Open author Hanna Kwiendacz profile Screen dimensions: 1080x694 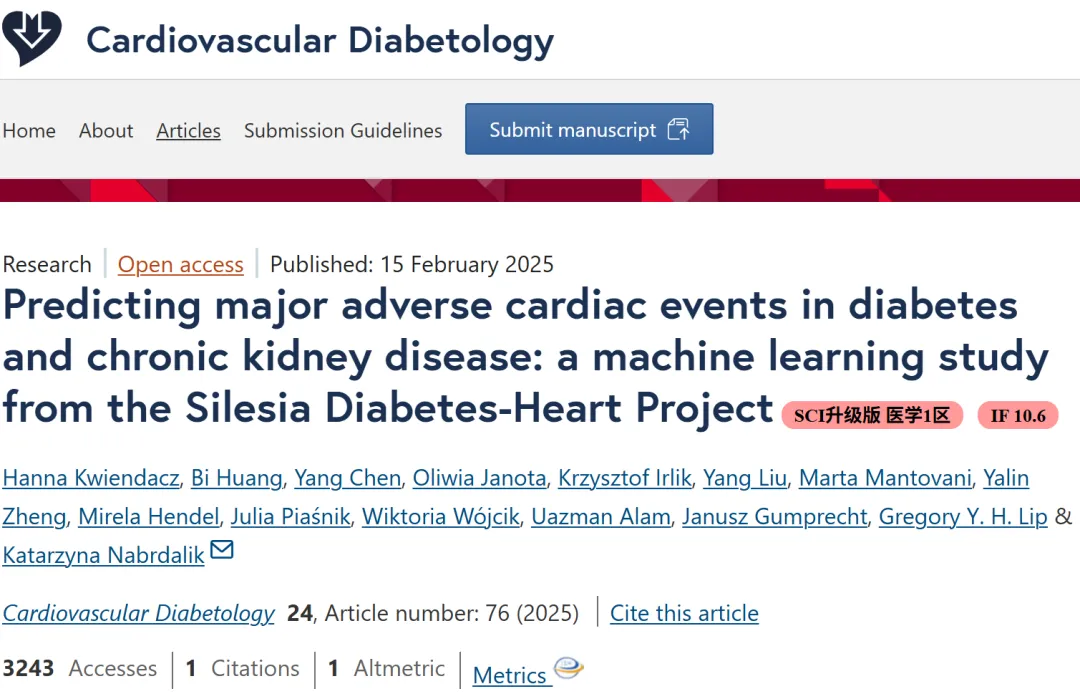click(91, 478)
